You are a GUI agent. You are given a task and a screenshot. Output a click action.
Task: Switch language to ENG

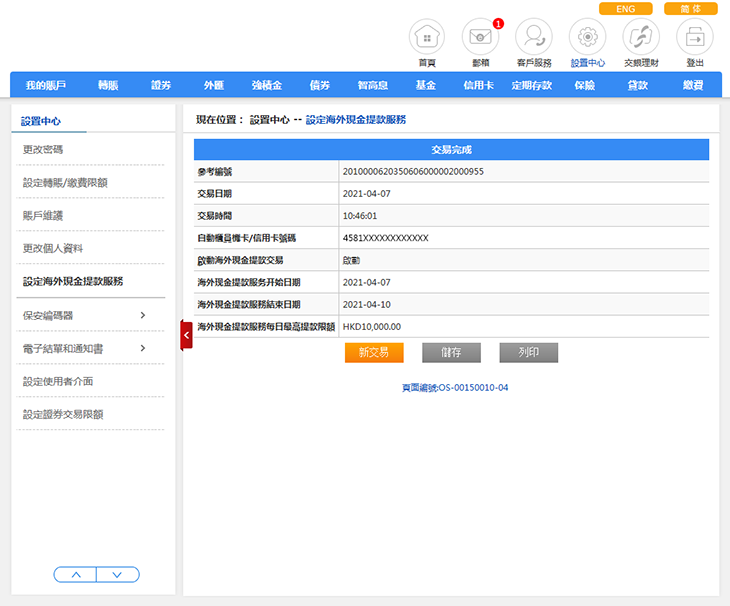point(625,9)
